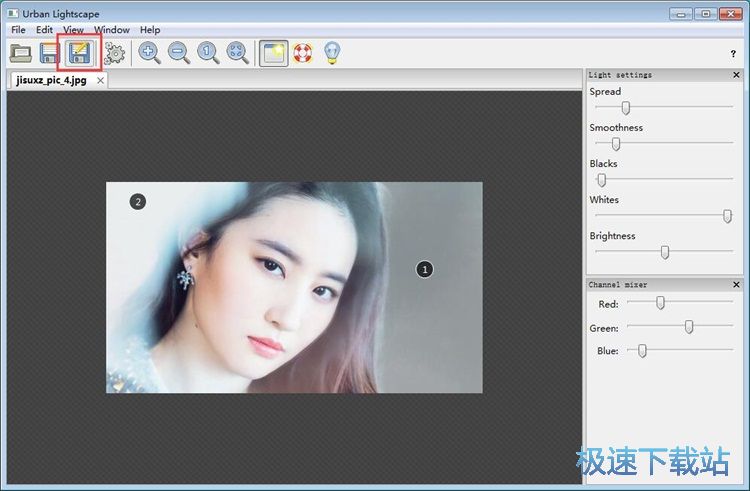Zoom in with the plus magnifier
This screenshot has width=750, height=491.
(x=150, y=53)
